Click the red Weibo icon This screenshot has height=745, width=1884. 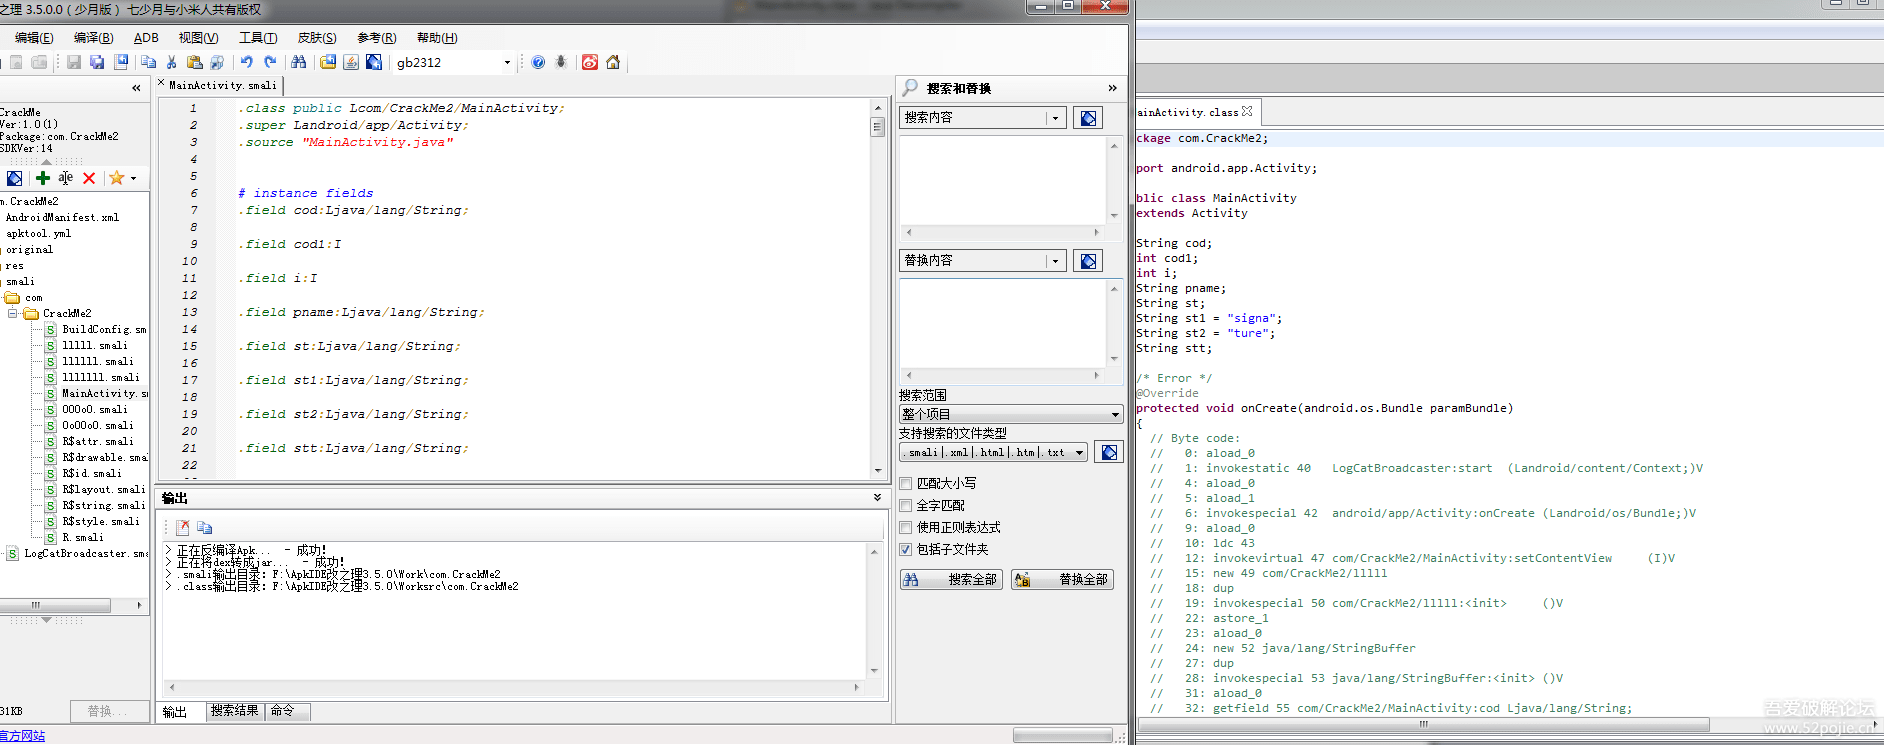click(x=590, y=62)
